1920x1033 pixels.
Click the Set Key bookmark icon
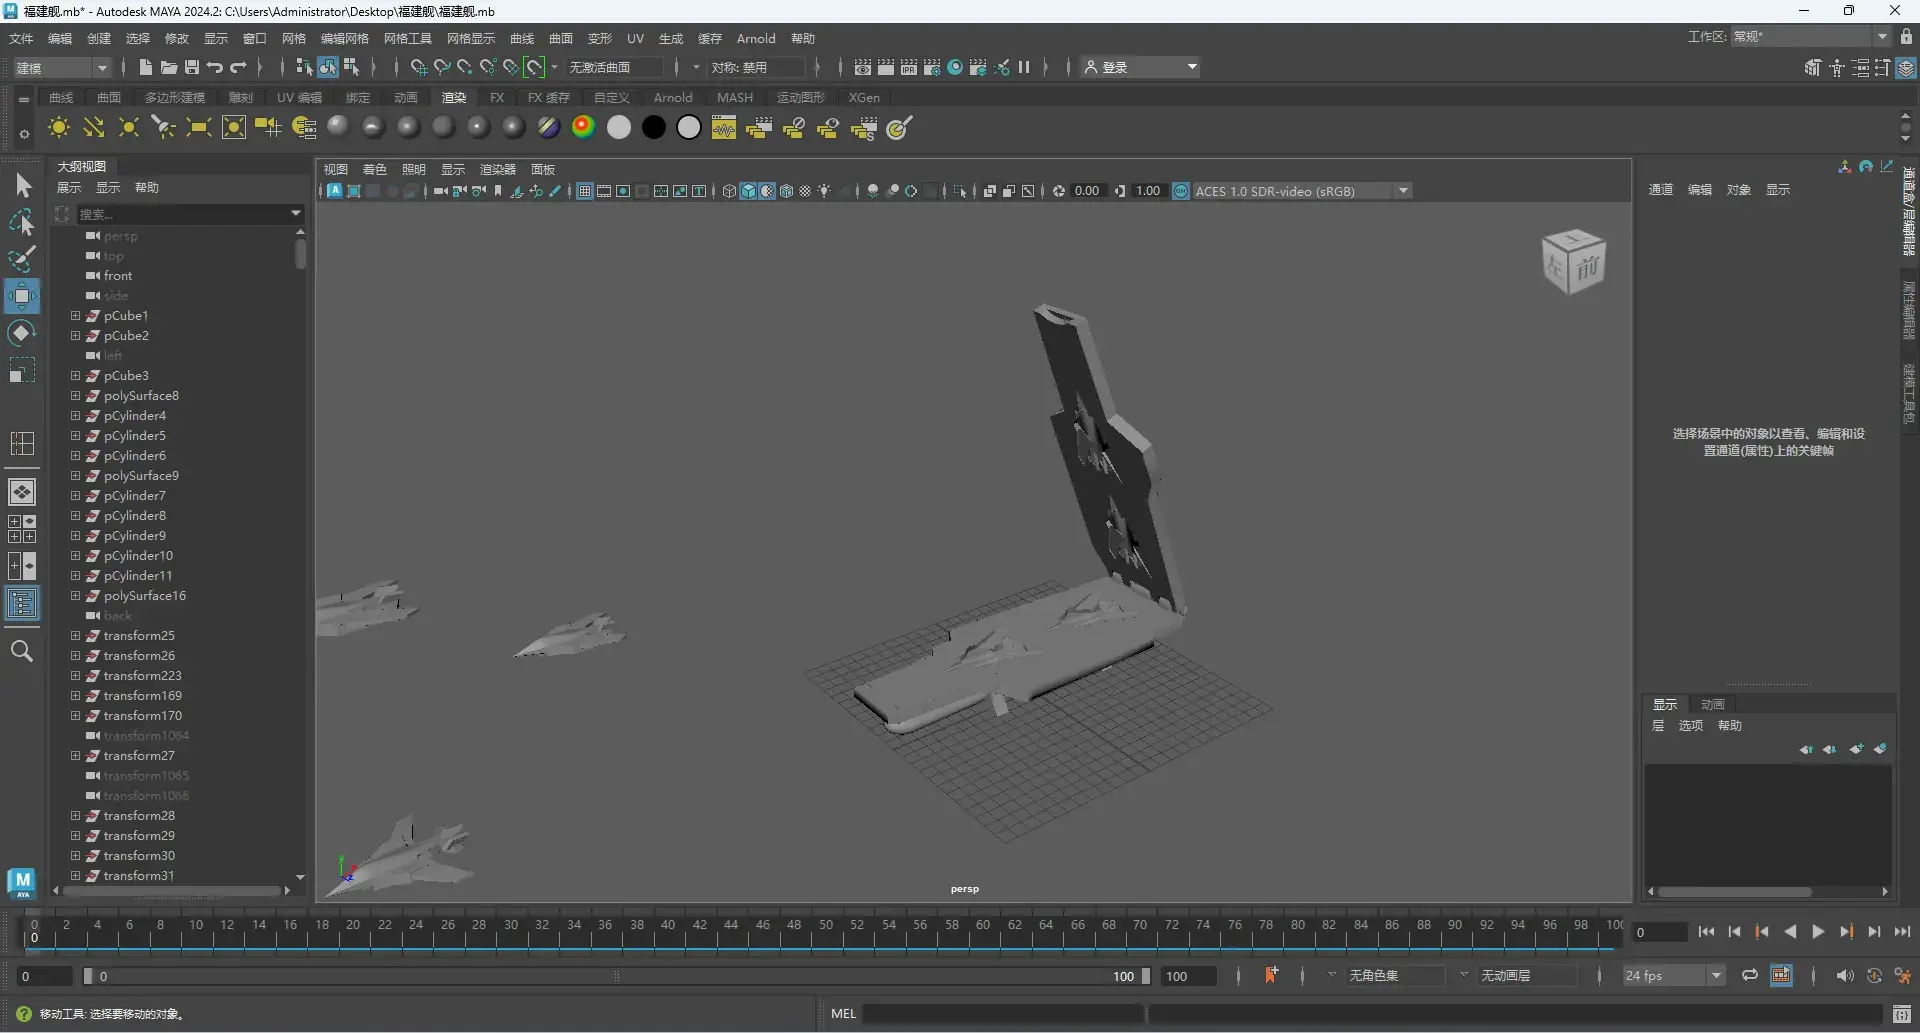[1271, 975]
